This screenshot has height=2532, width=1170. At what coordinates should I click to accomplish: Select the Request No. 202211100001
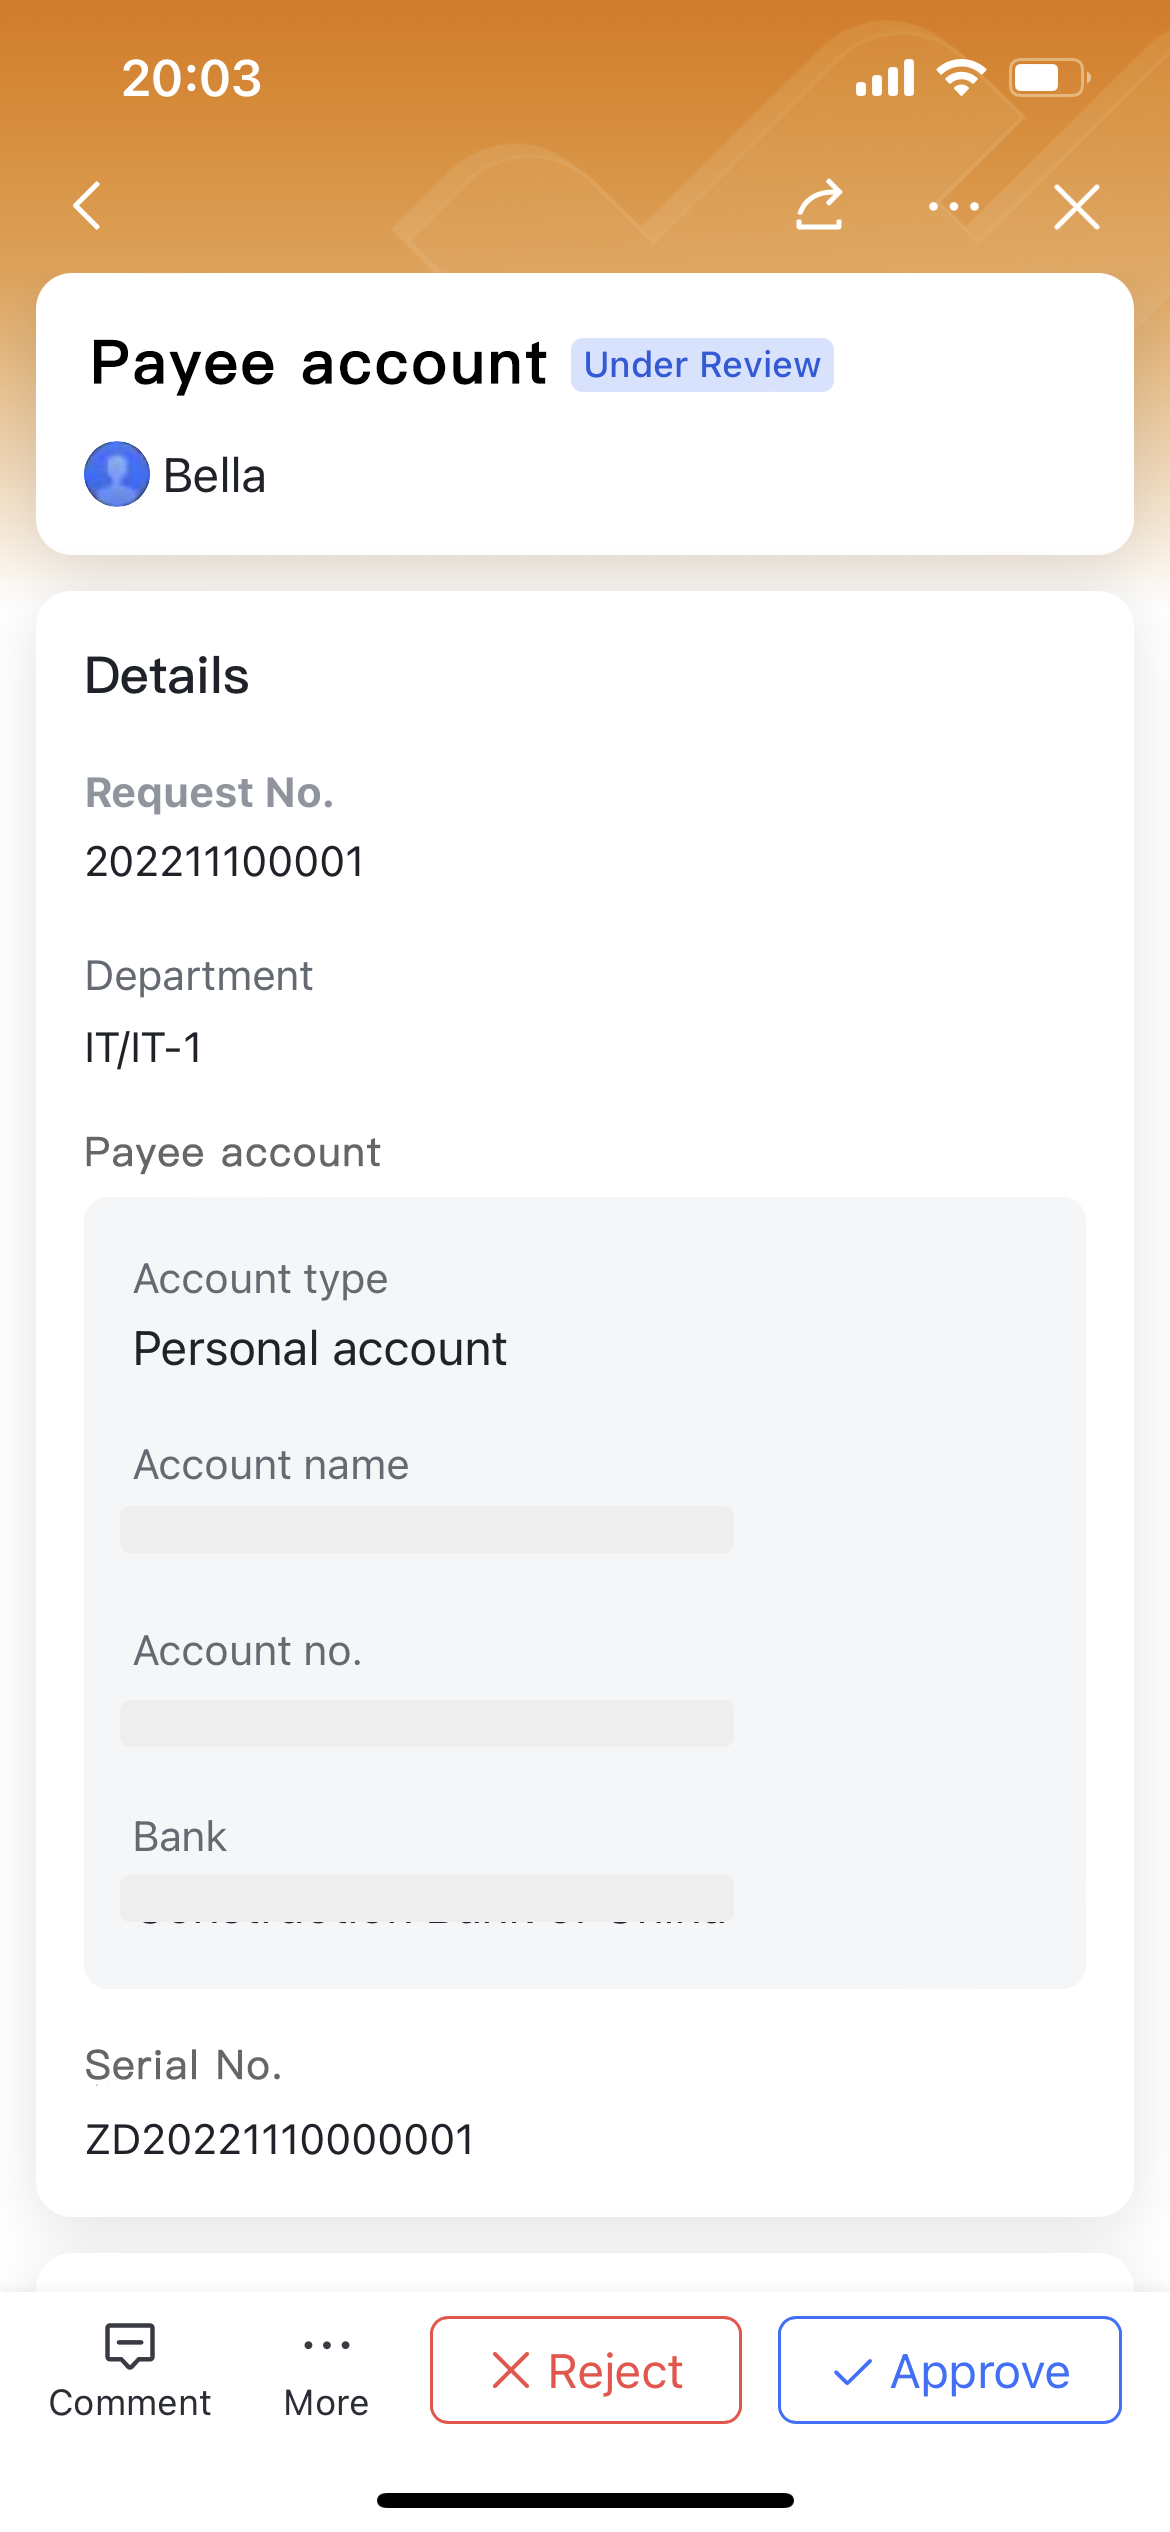(226, 861)
